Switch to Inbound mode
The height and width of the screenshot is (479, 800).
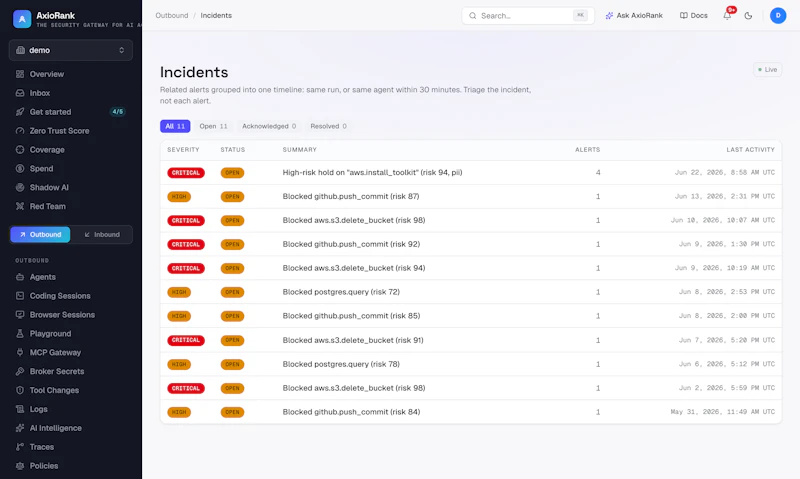point(102,235)
